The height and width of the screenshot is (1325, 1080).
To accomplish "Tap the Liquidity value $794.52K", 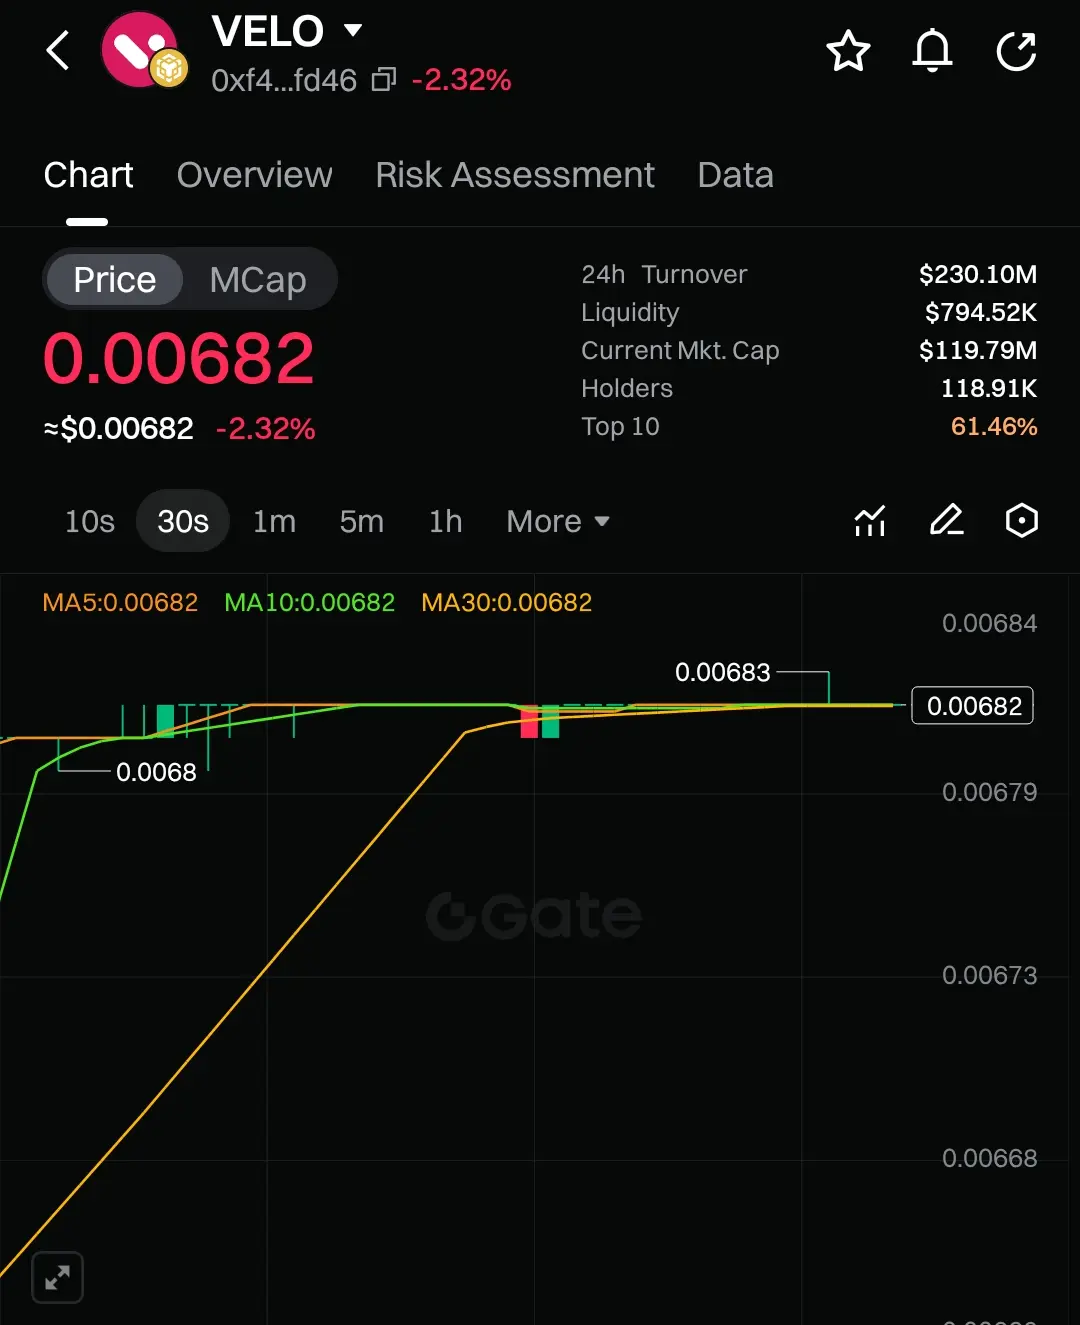I will [x=981, y=312].
